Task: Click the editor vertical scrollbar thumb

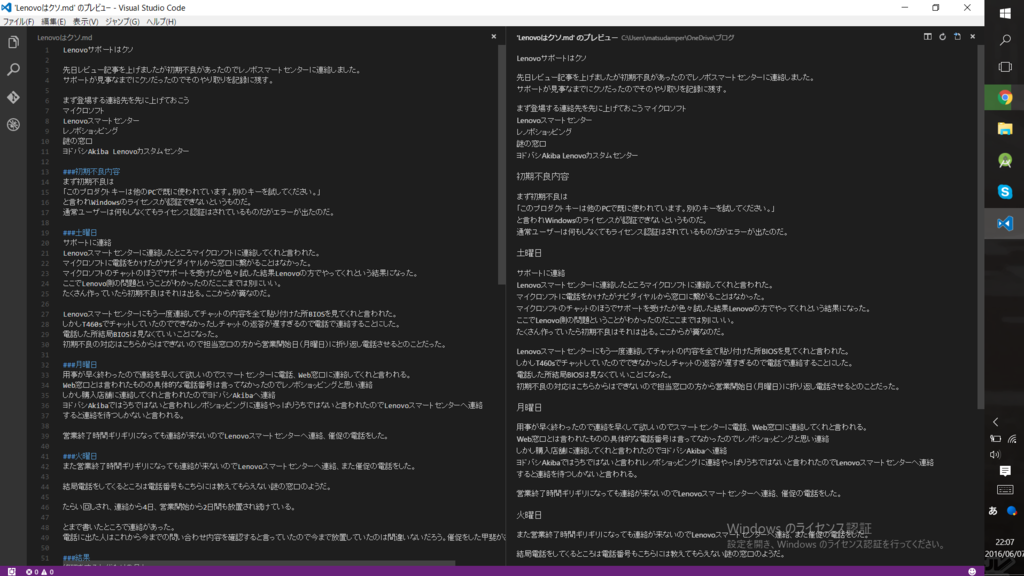Action: [x=502, y=165]
